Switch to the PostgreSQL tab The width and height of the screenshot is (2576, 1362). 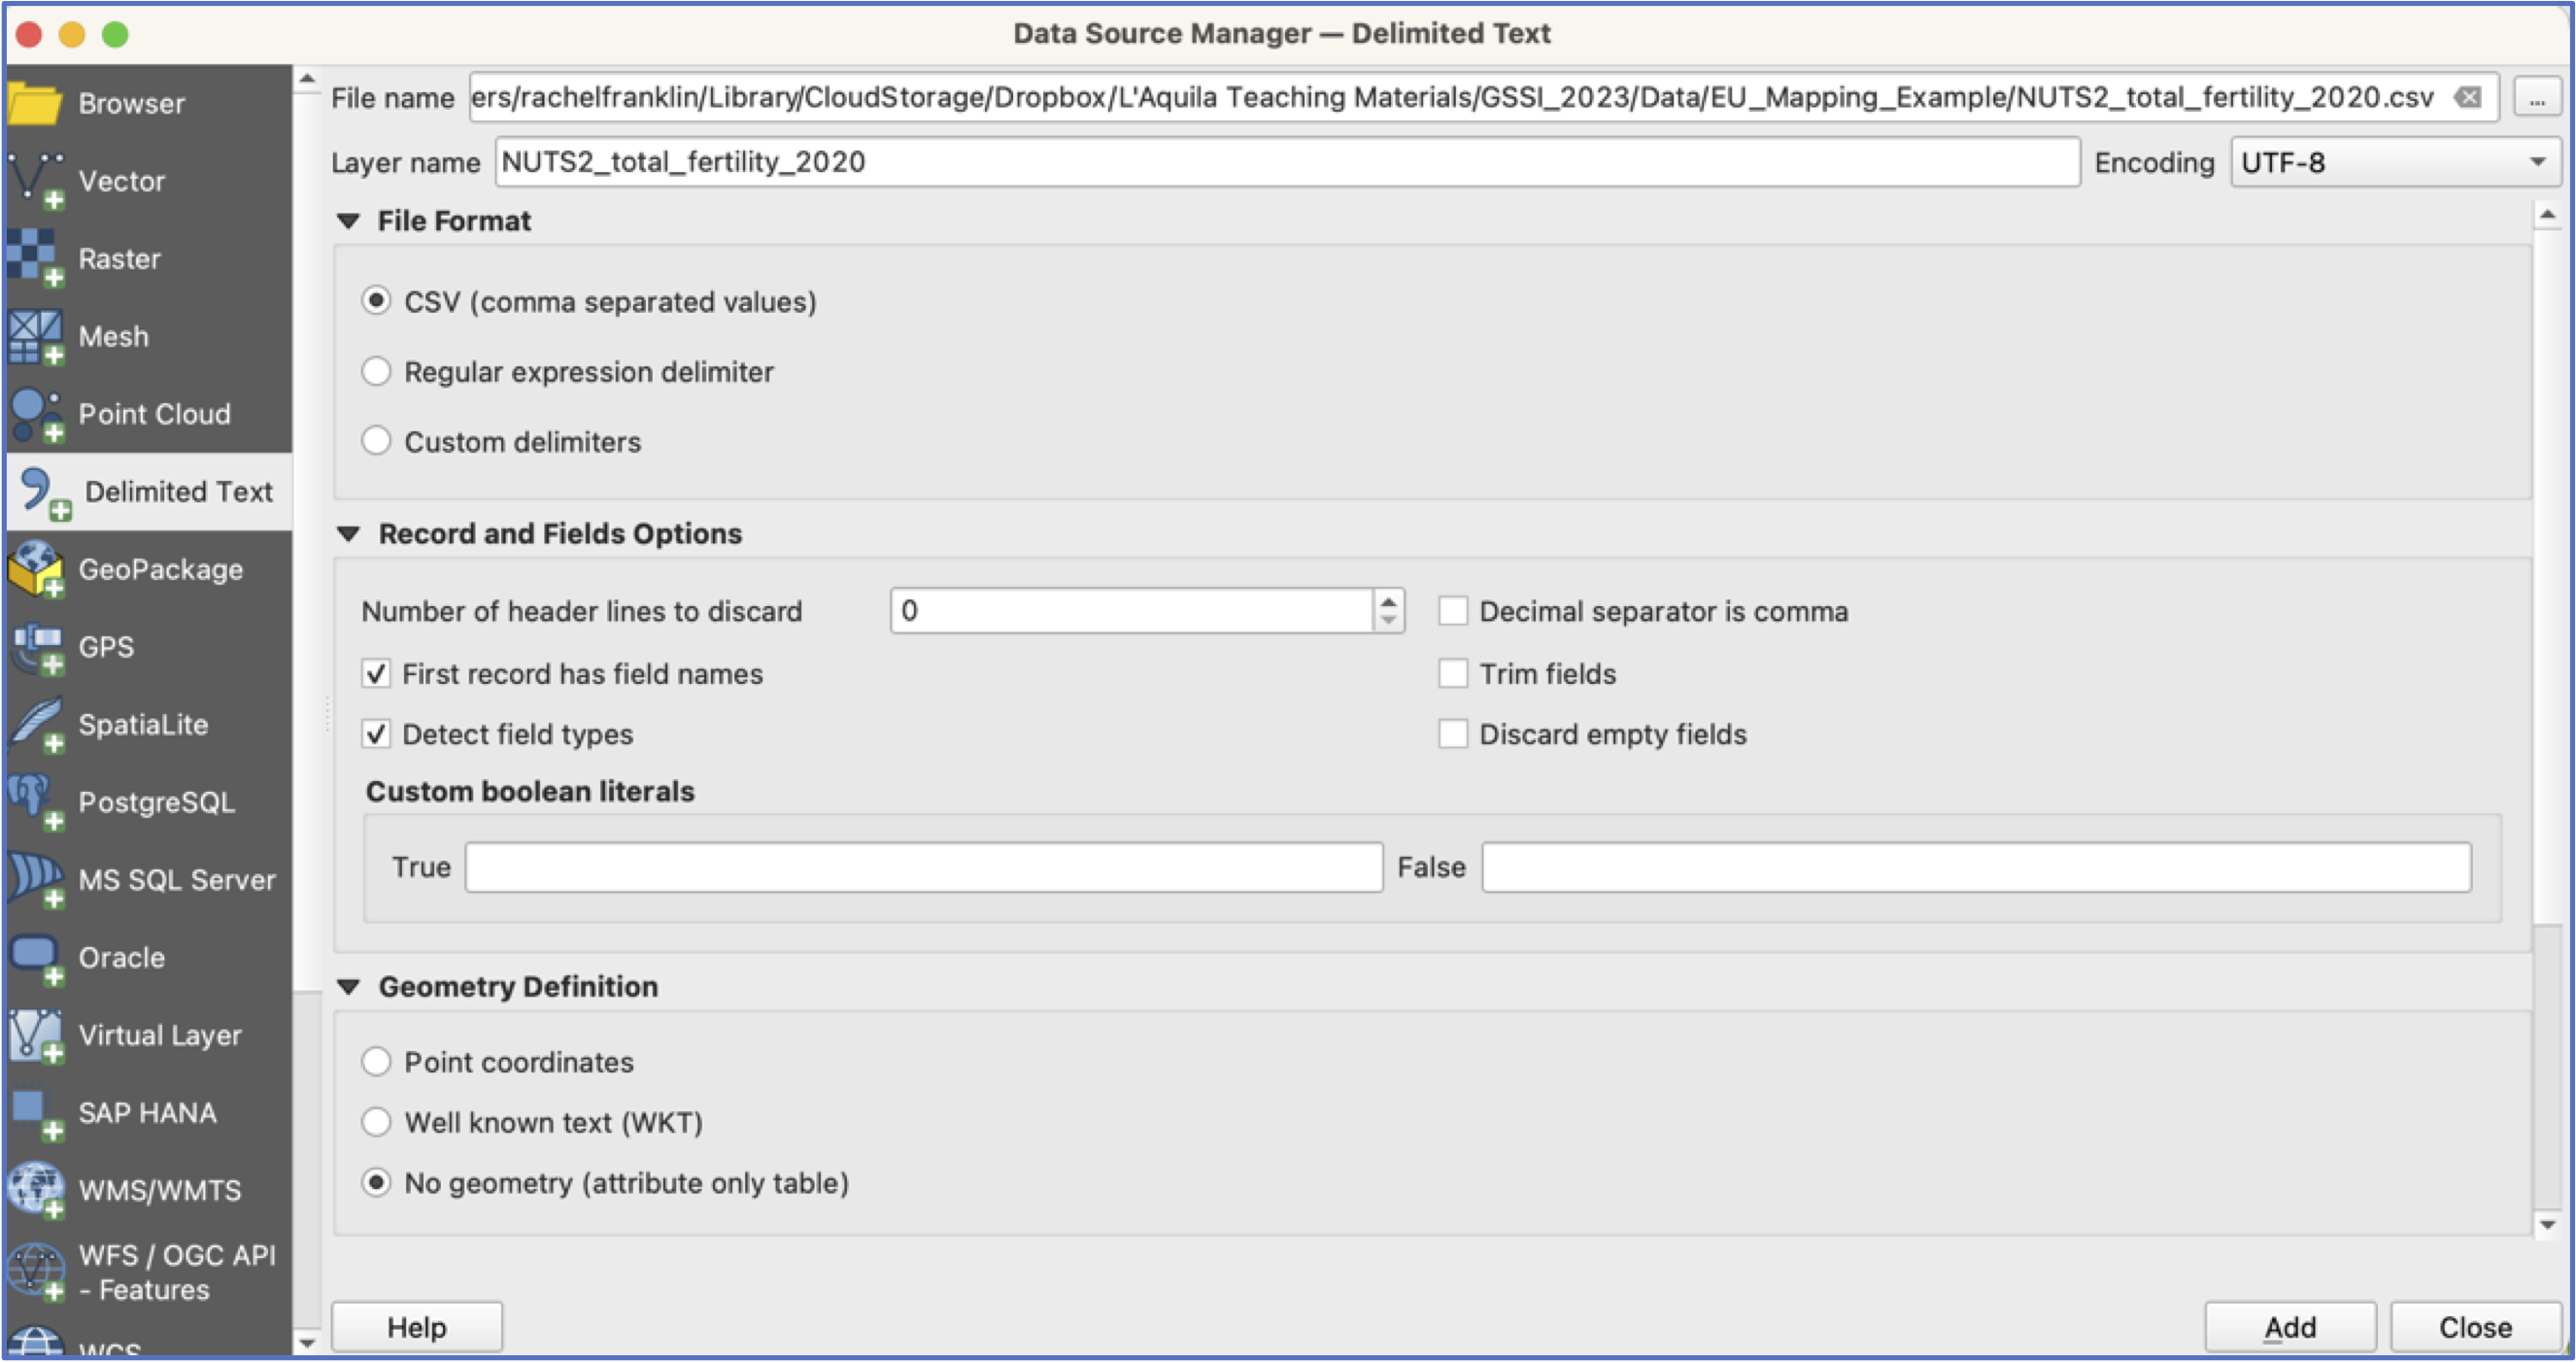[x=157, y=803]
